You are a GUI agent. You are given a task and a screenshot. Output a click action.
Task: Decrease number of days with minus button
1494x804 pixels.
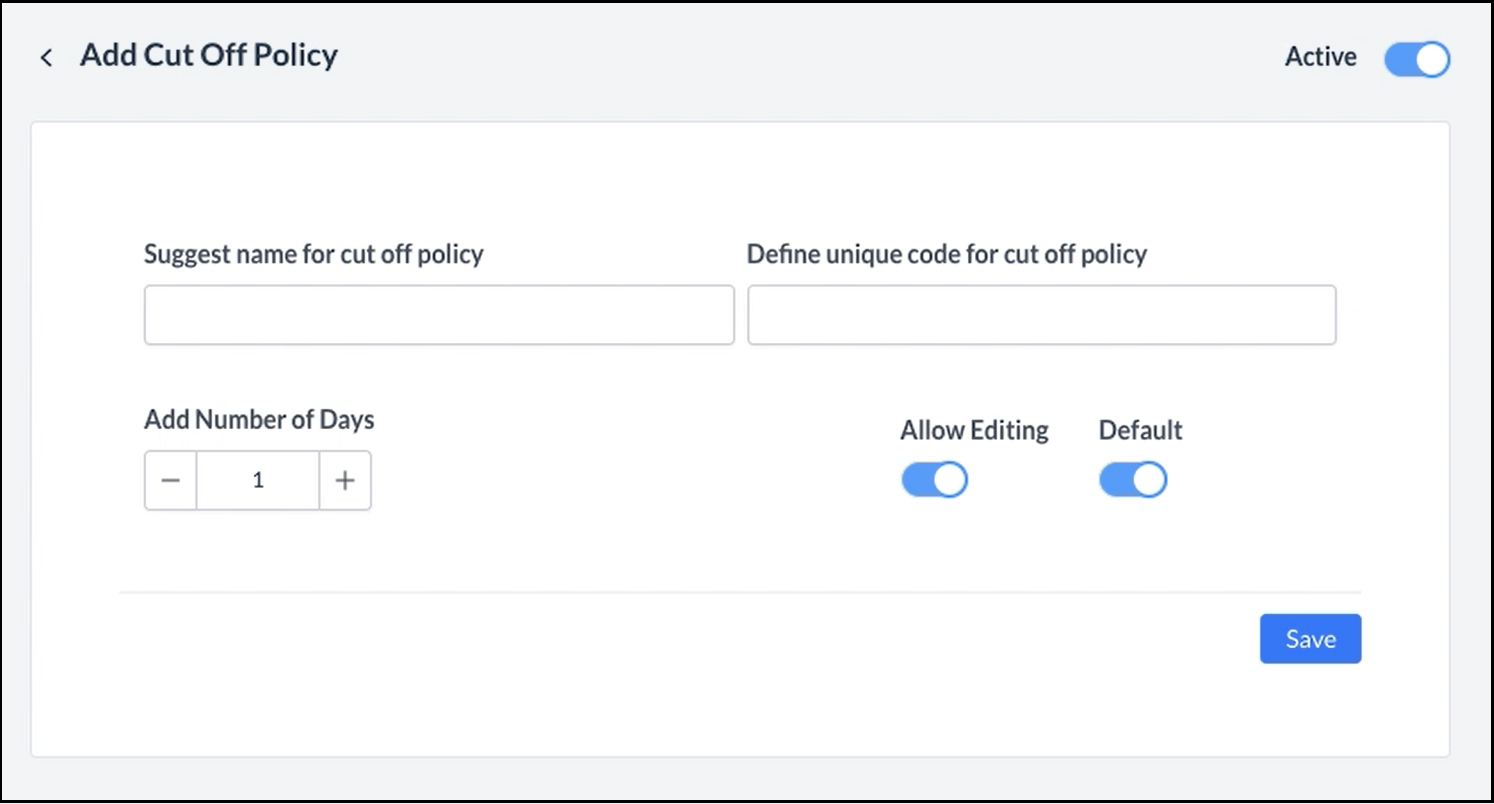pos(171,481)
